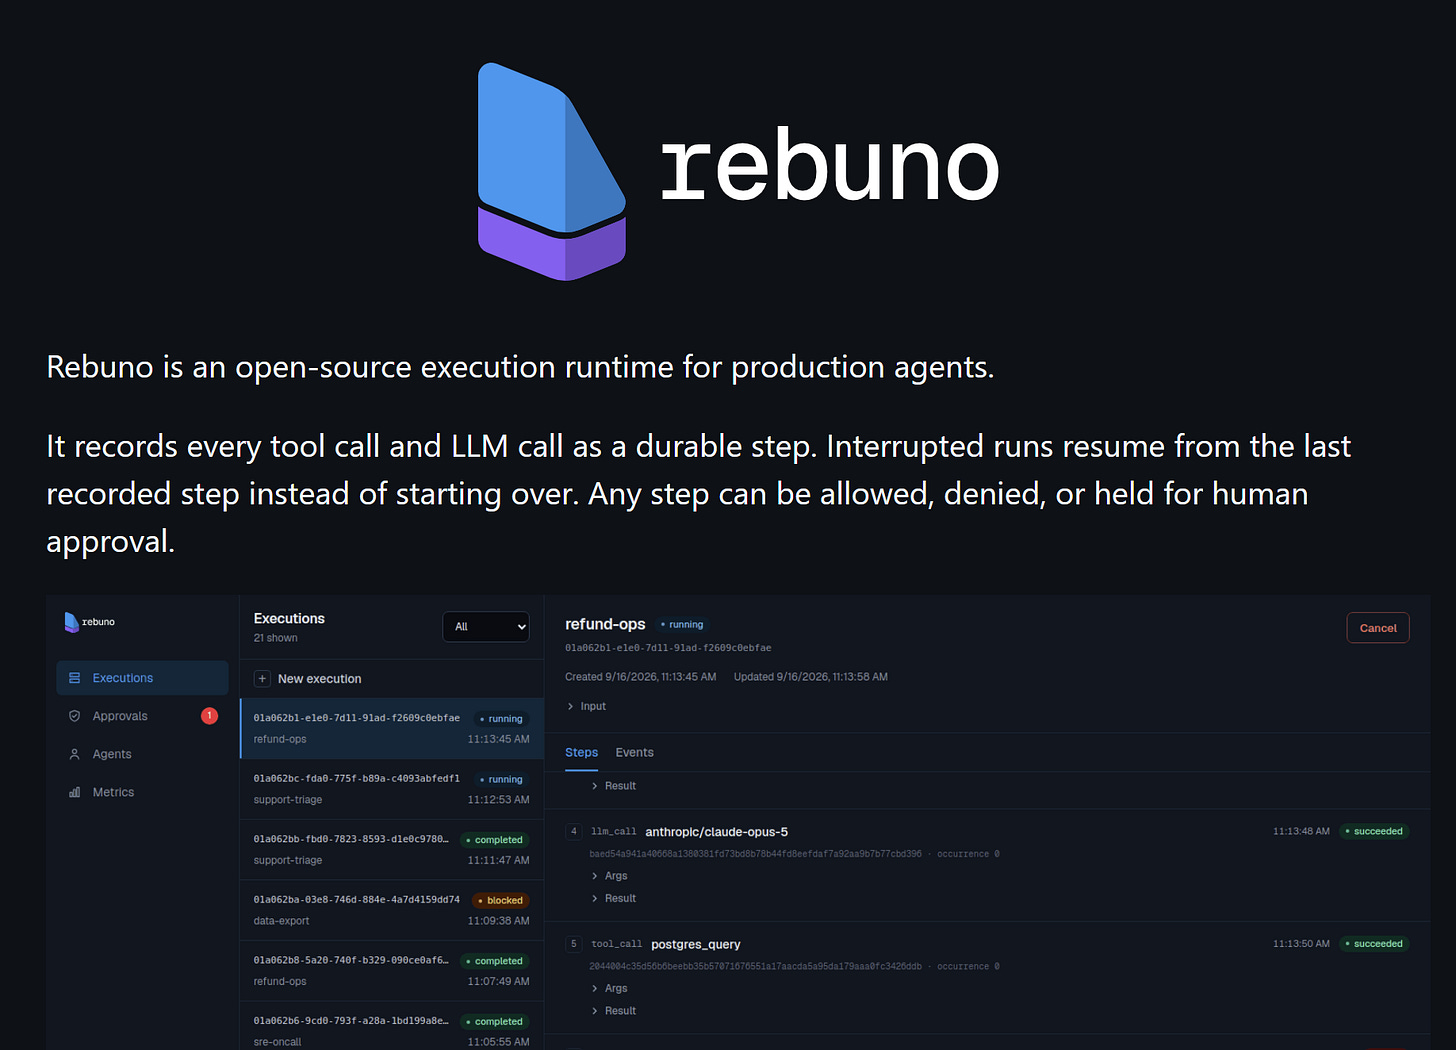Click the refund-ops detail heading

pos(605,624)
